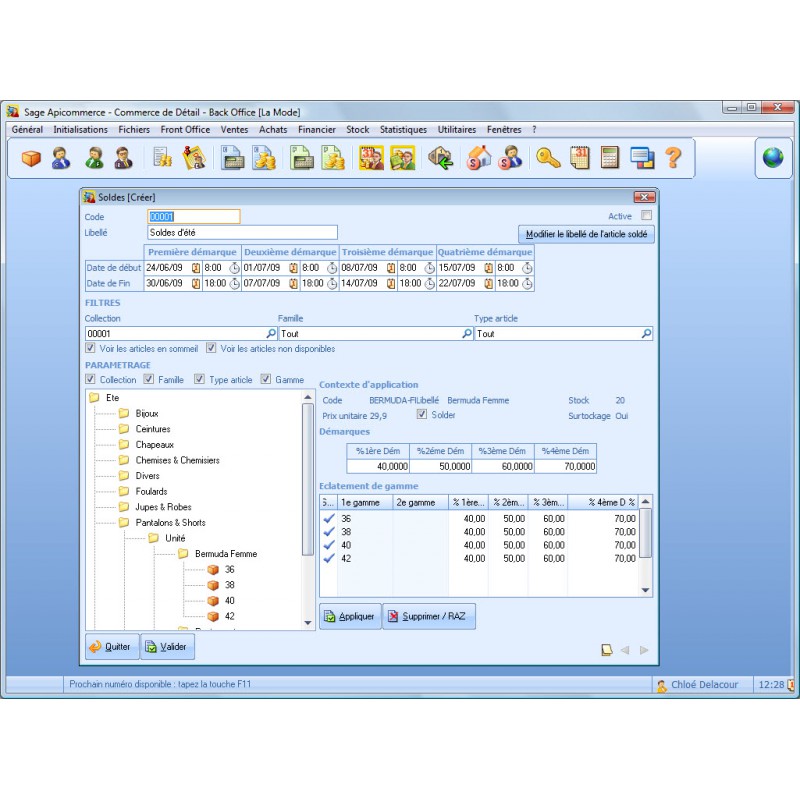Toggle Voir les articles en sommeil checkbox
This screenshot has height=800, width=800.
tap(90, 348)
